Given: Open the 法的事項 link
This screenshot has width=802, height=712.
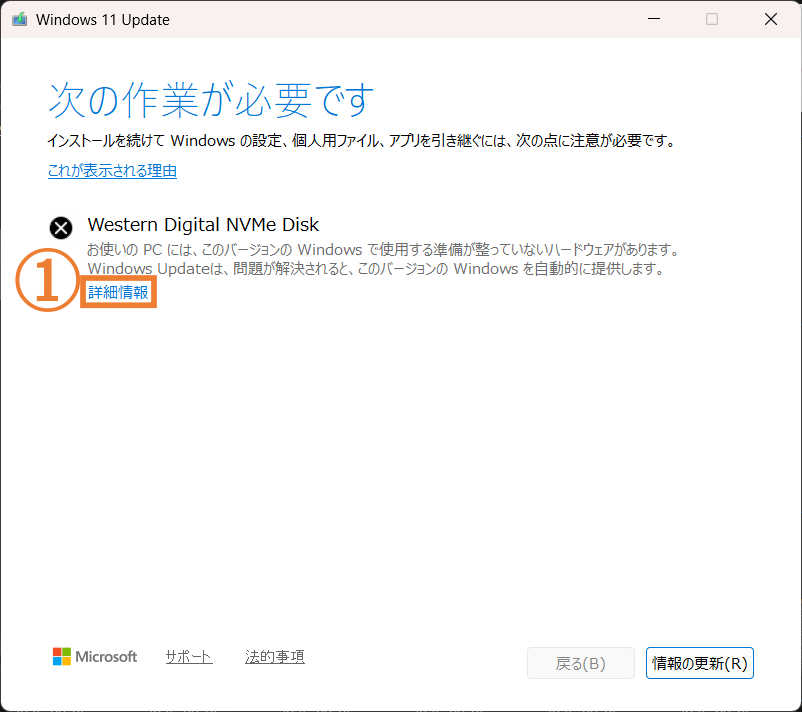Looking at the screenshot, I should pyautogui.click(x=275, y=657).
